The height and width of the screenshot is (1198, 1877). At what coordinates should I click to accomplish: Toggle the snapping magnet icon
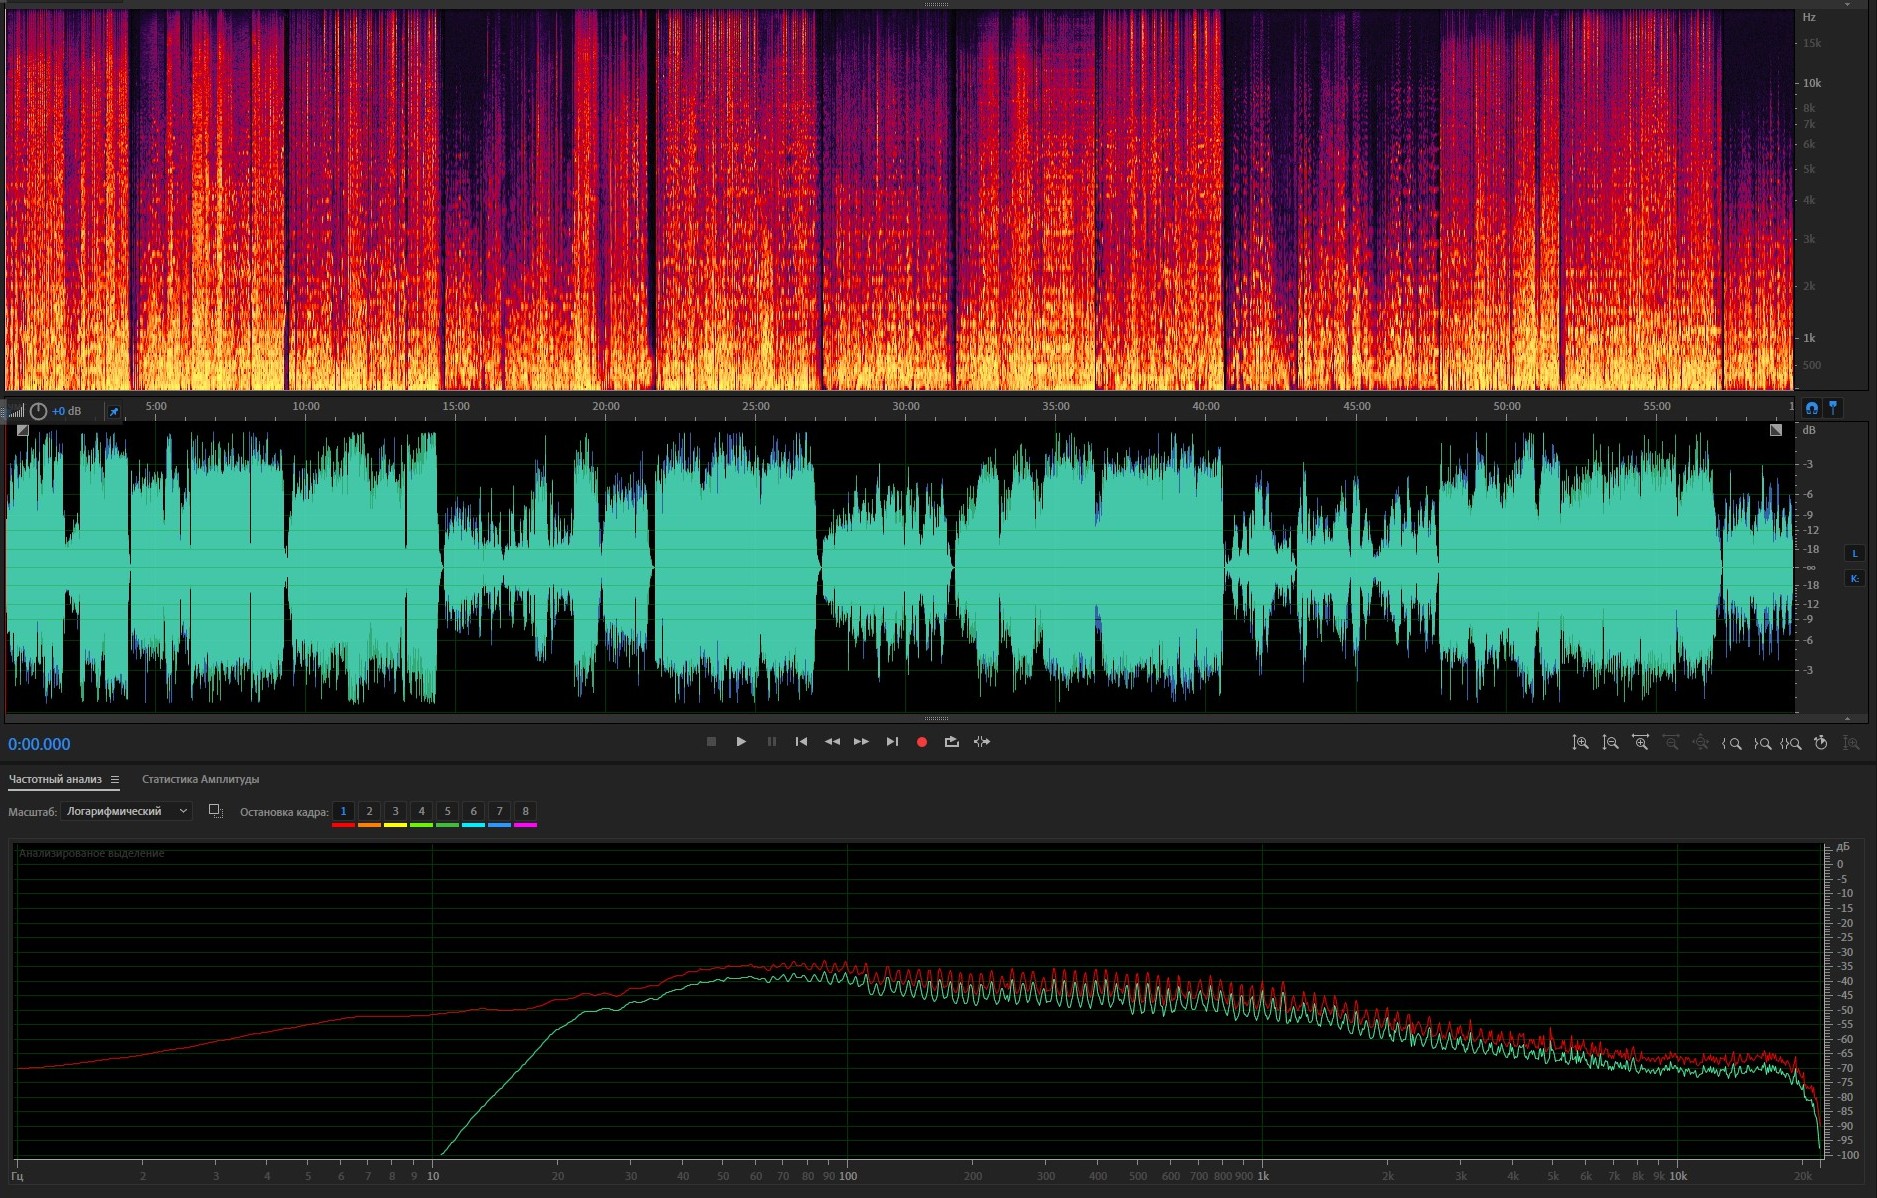(x=1811, y=408)
